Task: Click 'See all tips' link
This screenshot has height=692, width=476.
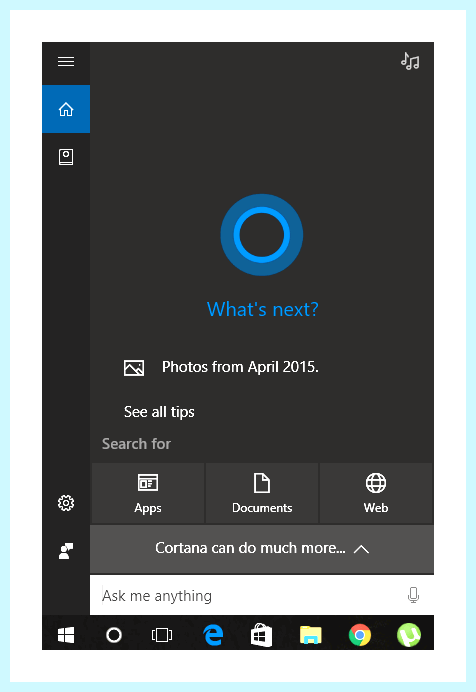Action: 159,412
